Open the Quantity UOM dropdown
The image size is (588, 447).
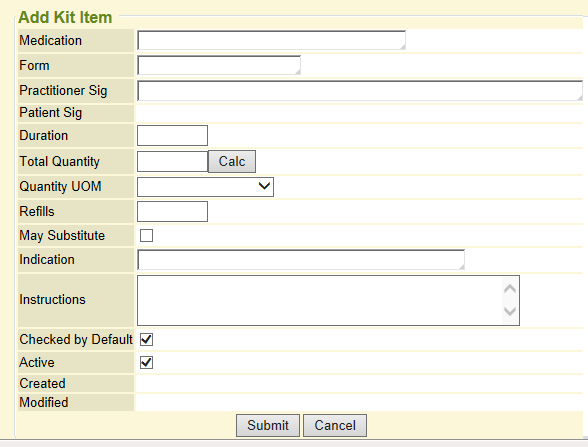click(x=205, y=187)
